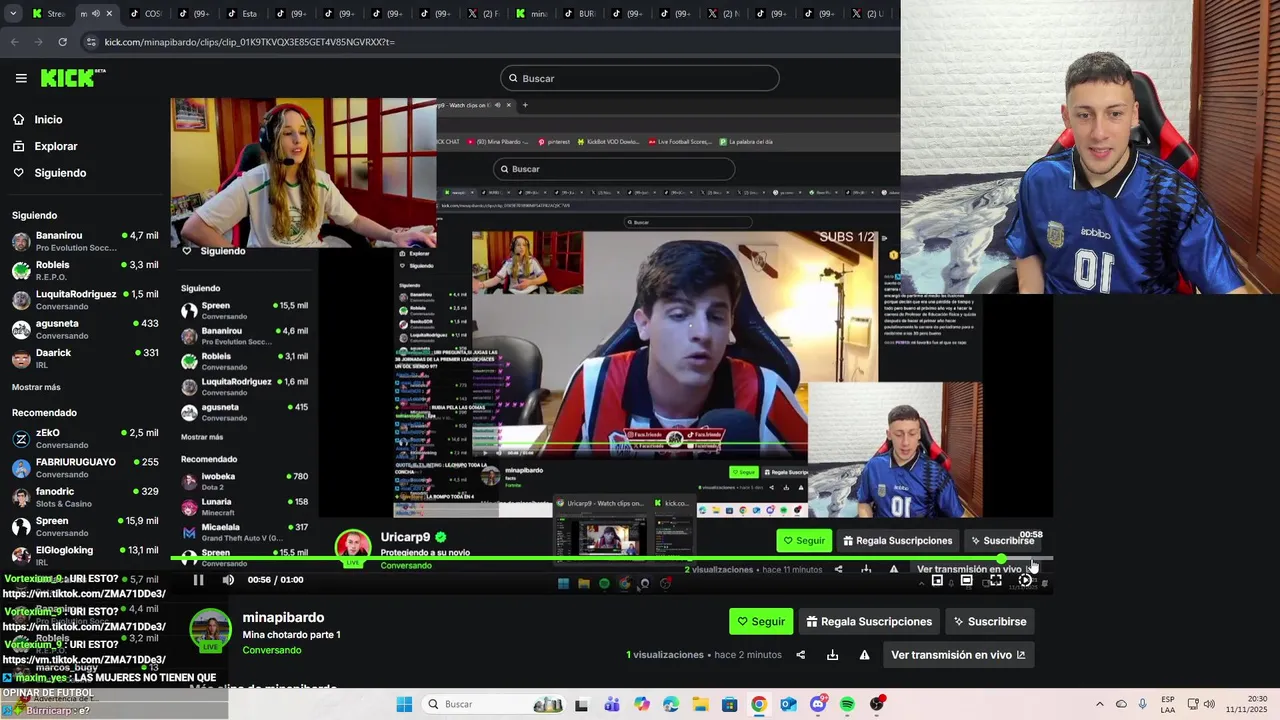Click the Conversando category link
The image size is (1280, 720).
point(271,650)
